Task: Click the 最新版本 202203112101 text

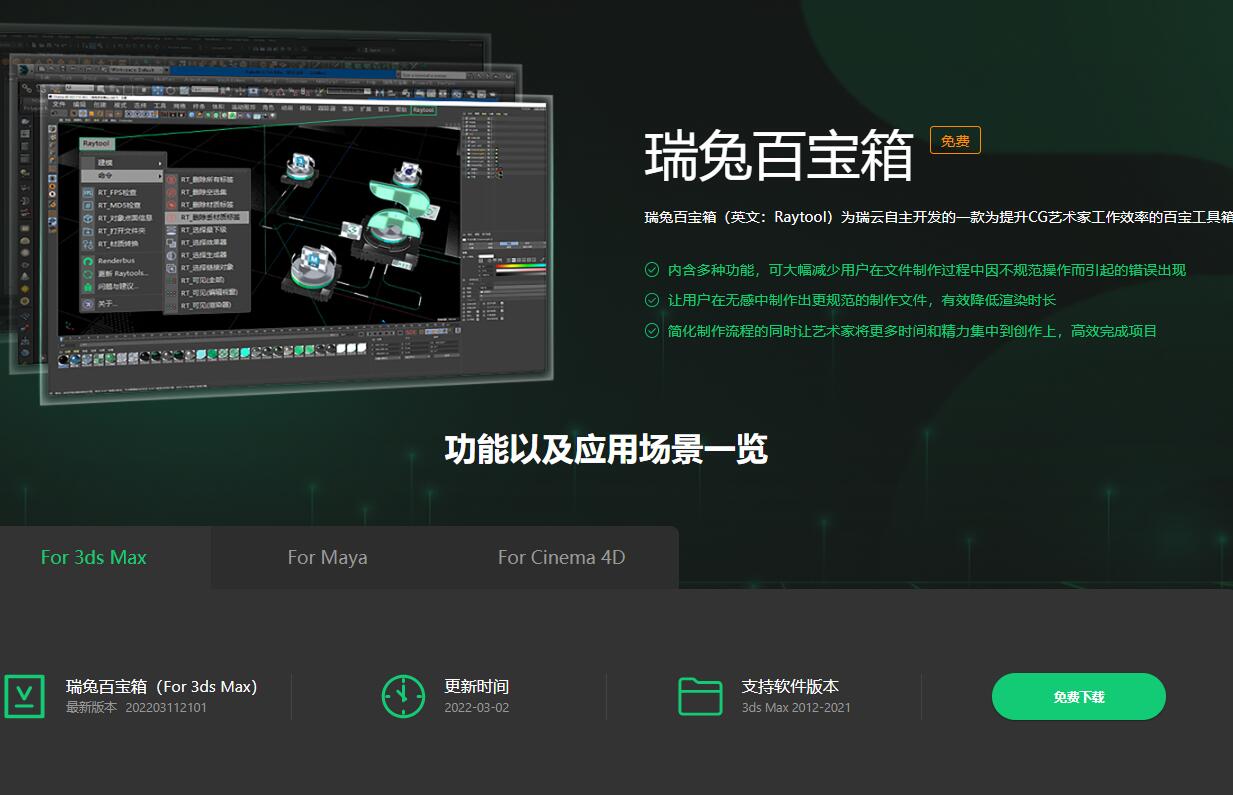Action: pyautogui.click(x=137, y=708)
